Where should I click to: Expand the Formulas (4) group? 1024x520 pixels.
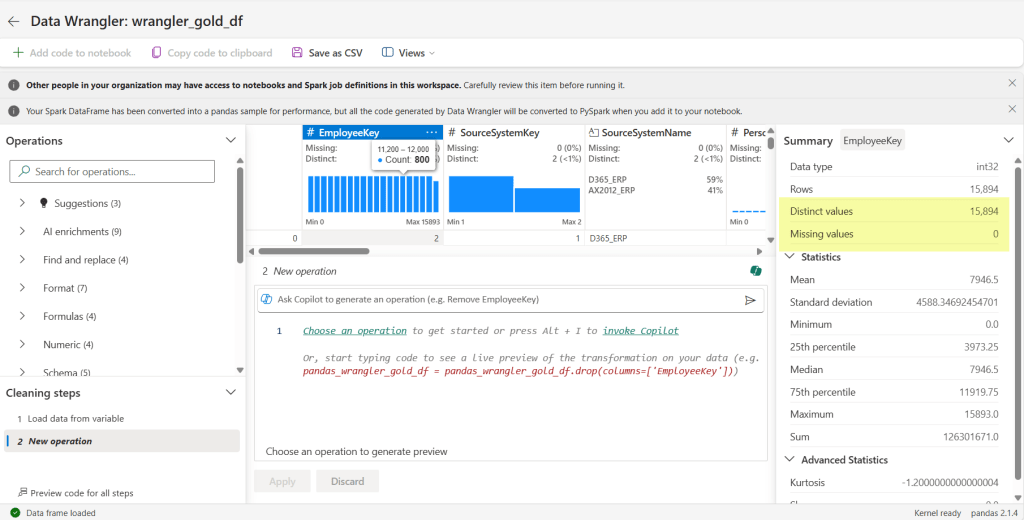[x=22, y=316]
